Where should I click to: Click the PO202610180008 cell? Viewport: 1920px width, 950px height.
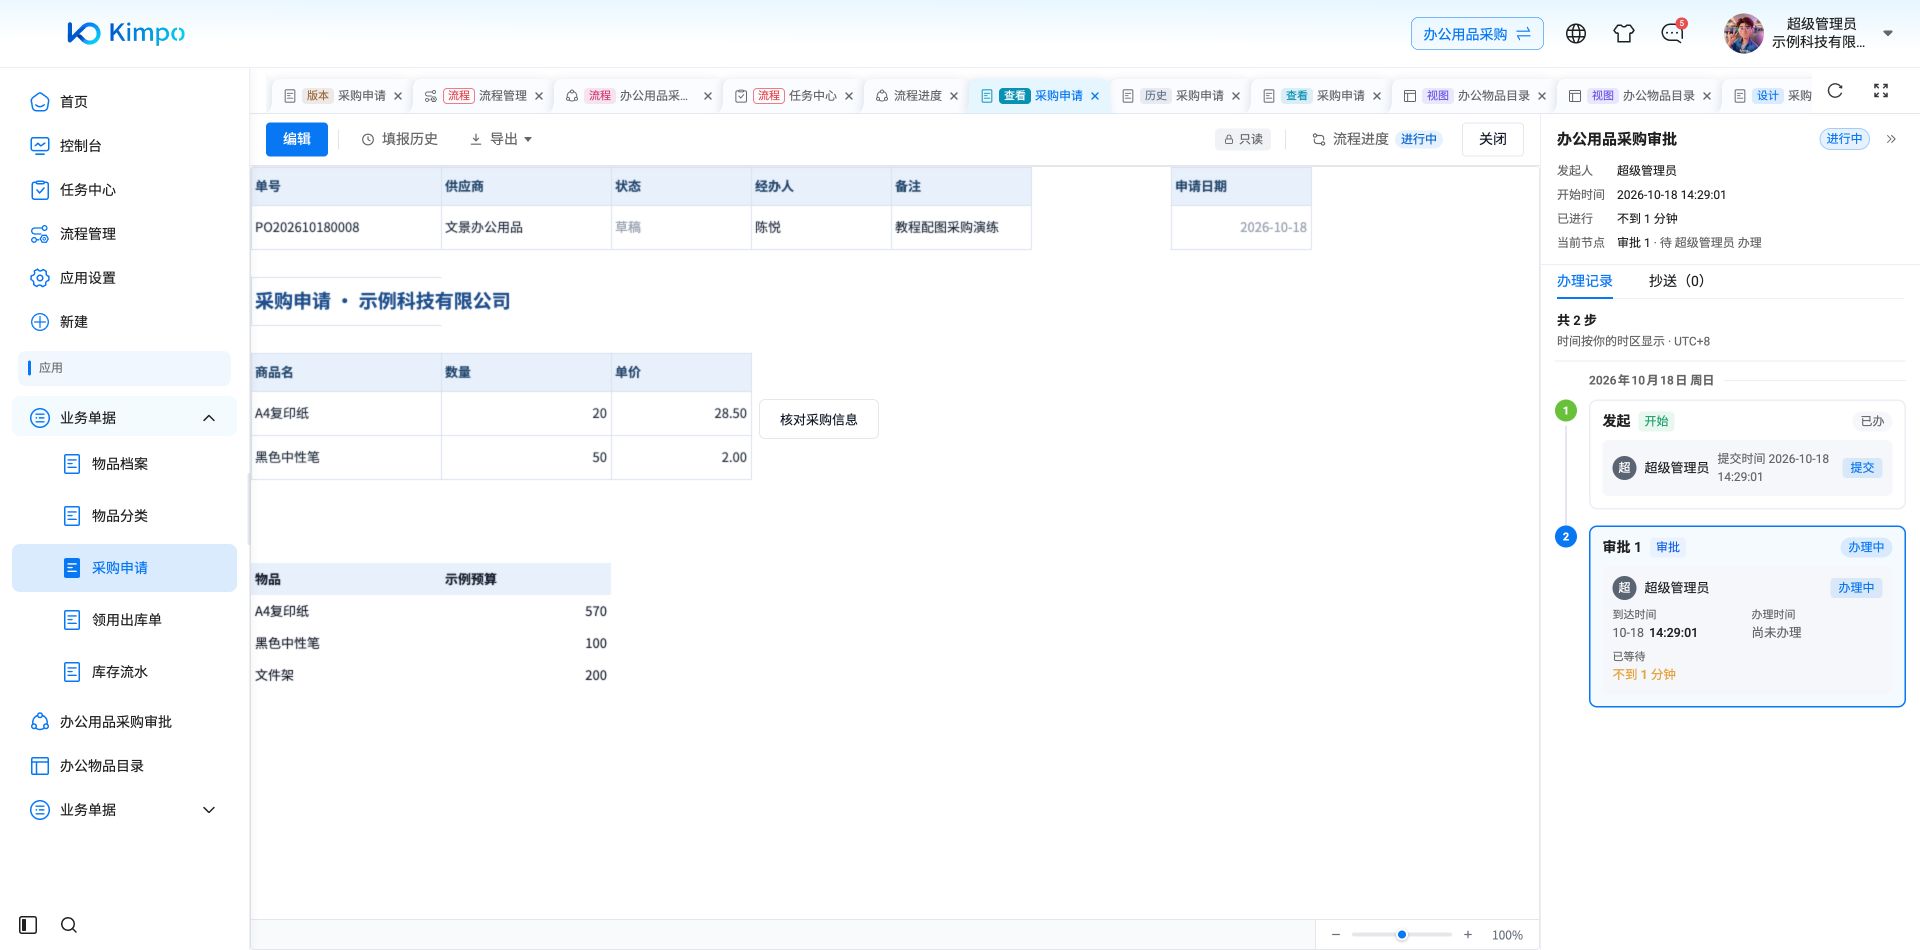pos(346,227)
